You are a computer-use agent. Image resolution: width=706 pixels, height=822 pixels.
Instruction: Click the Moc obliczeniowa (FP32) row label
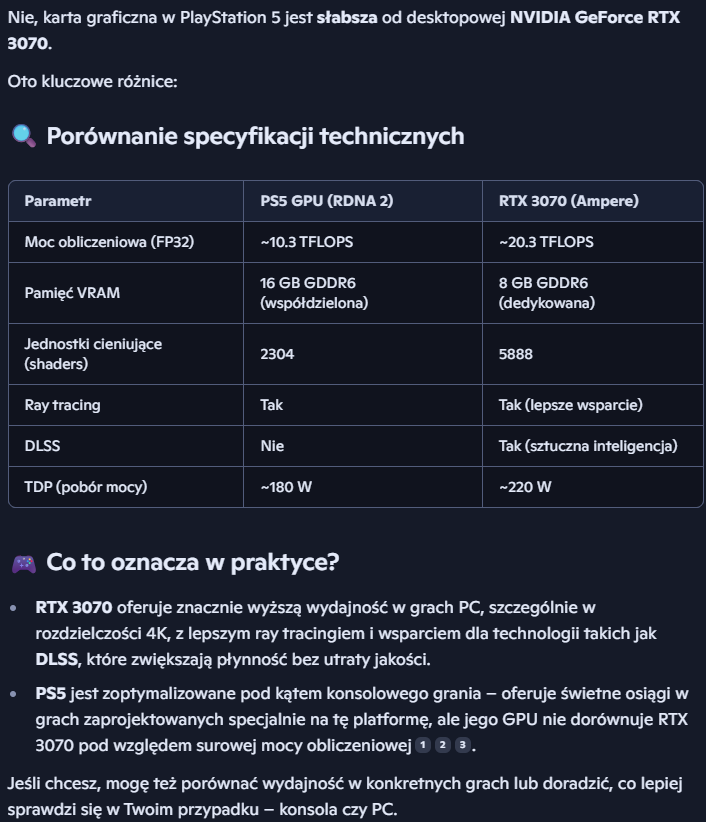[102, 242]
